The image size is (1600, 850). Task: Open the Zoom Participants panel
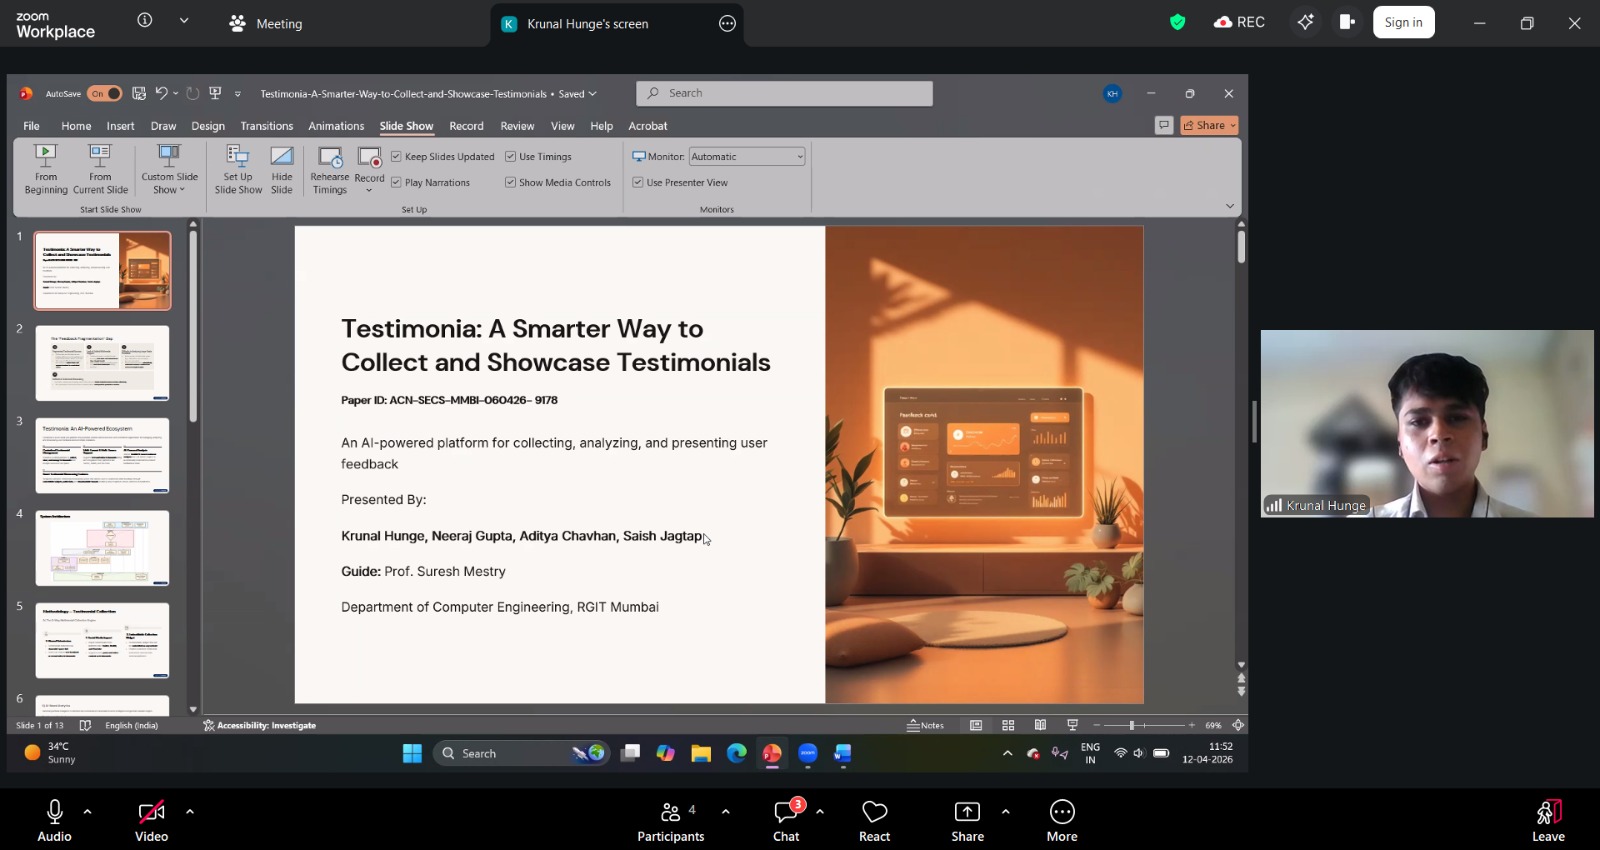tap(670, 812)
